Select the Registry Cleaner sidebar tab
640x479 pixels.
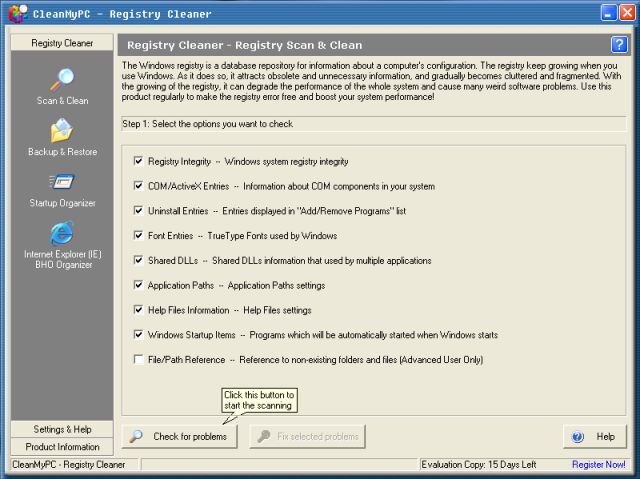click(x=62, y=43)
